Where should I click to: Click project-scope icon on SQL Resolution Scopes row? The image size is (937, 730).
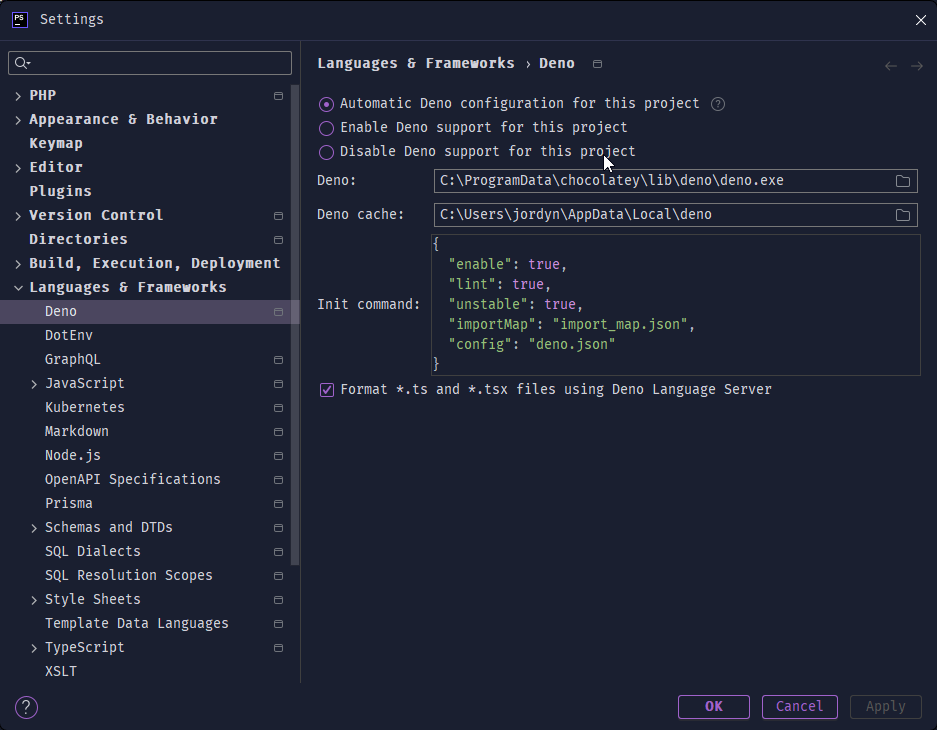[278, 576]
